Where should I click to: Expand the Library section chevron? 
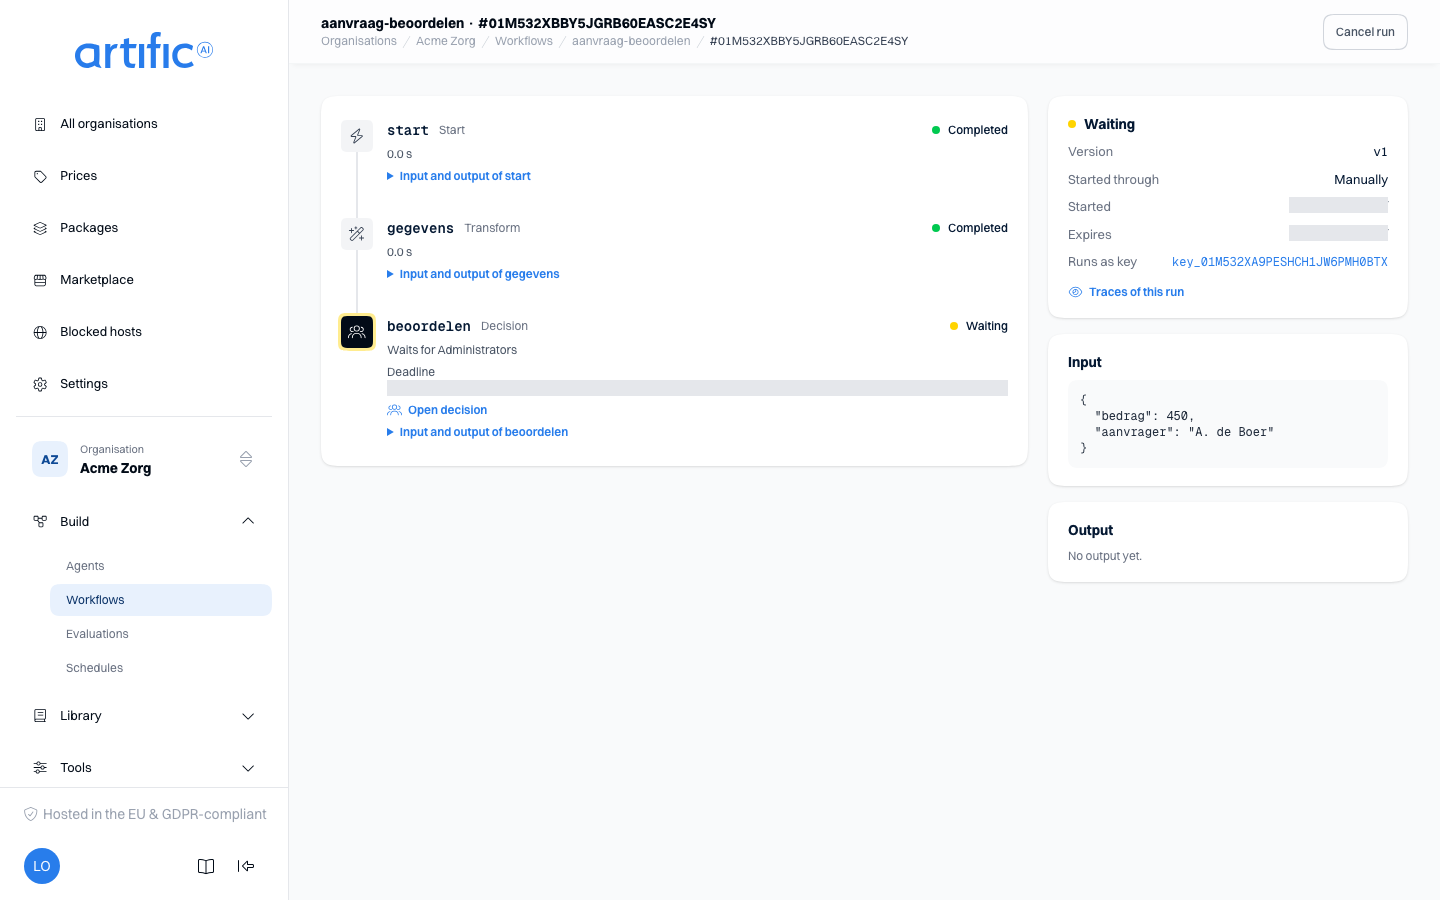tap(248, 716)
